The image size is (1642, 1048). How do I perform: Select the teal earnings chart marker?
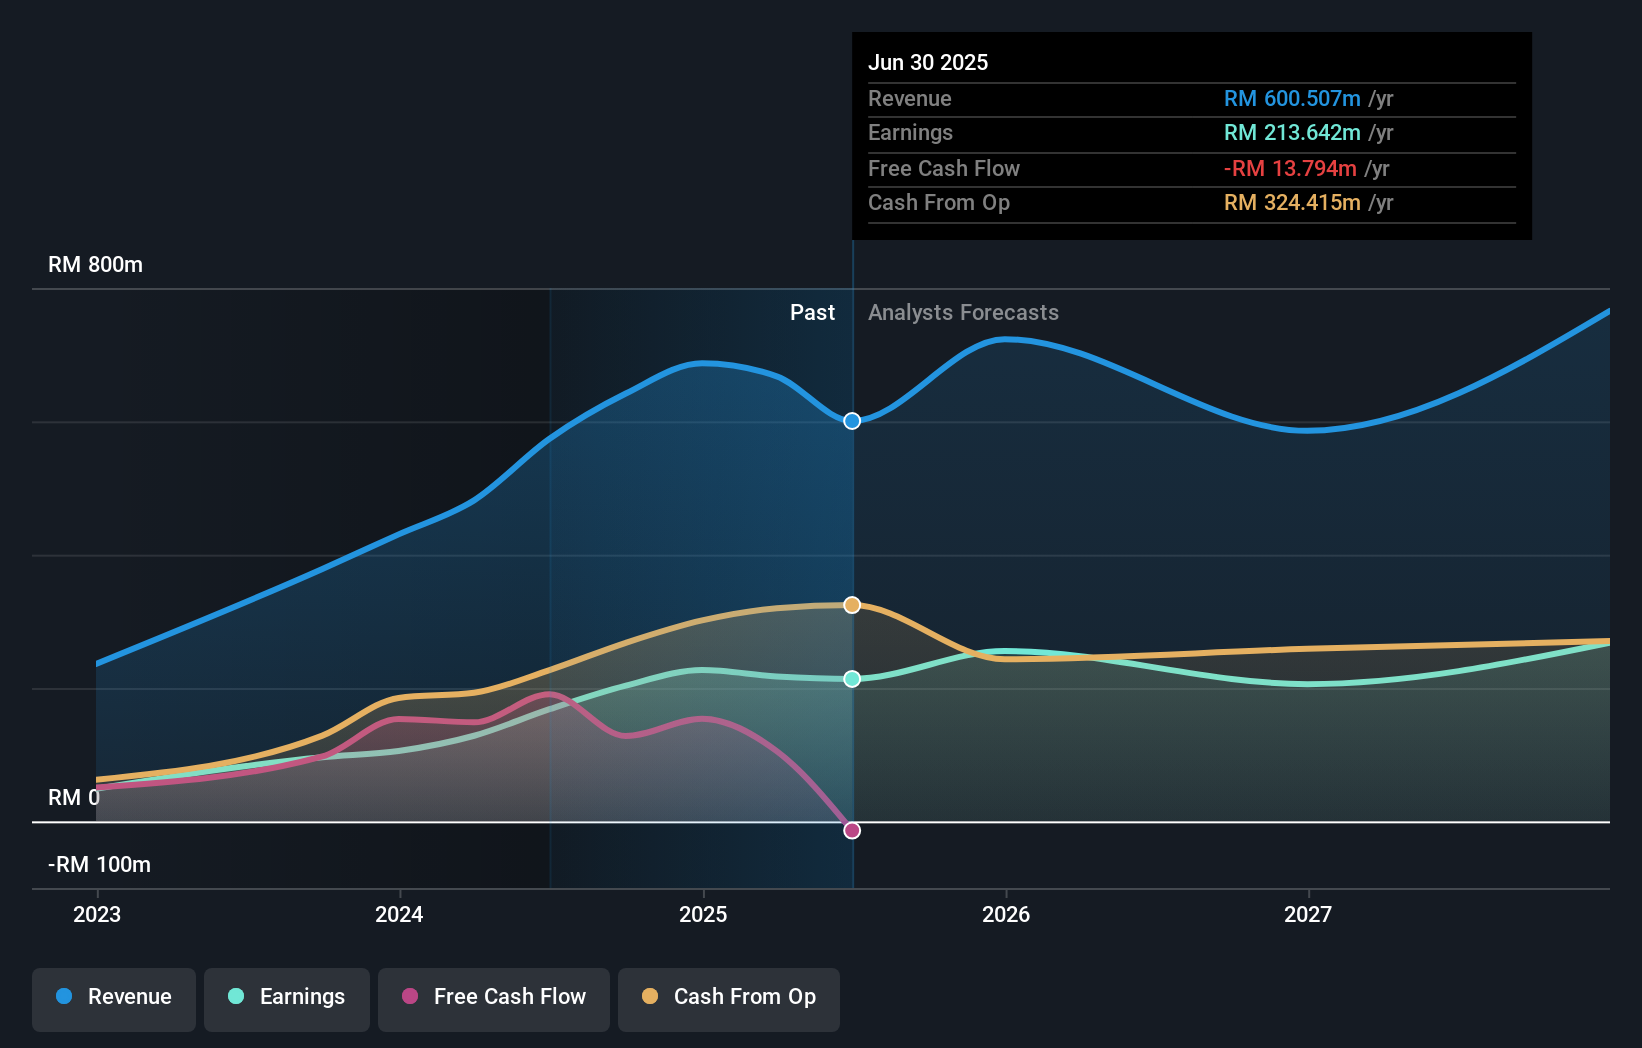click(x=851, y=679)
